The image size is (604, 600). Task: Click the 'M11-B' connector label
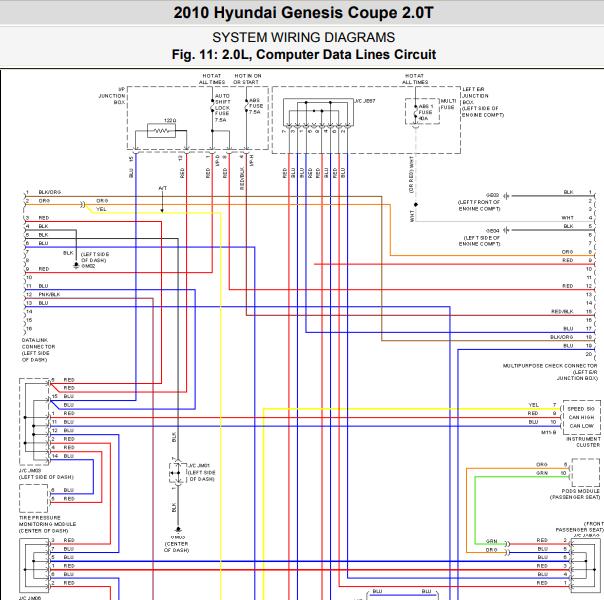[x=549, y=432]
